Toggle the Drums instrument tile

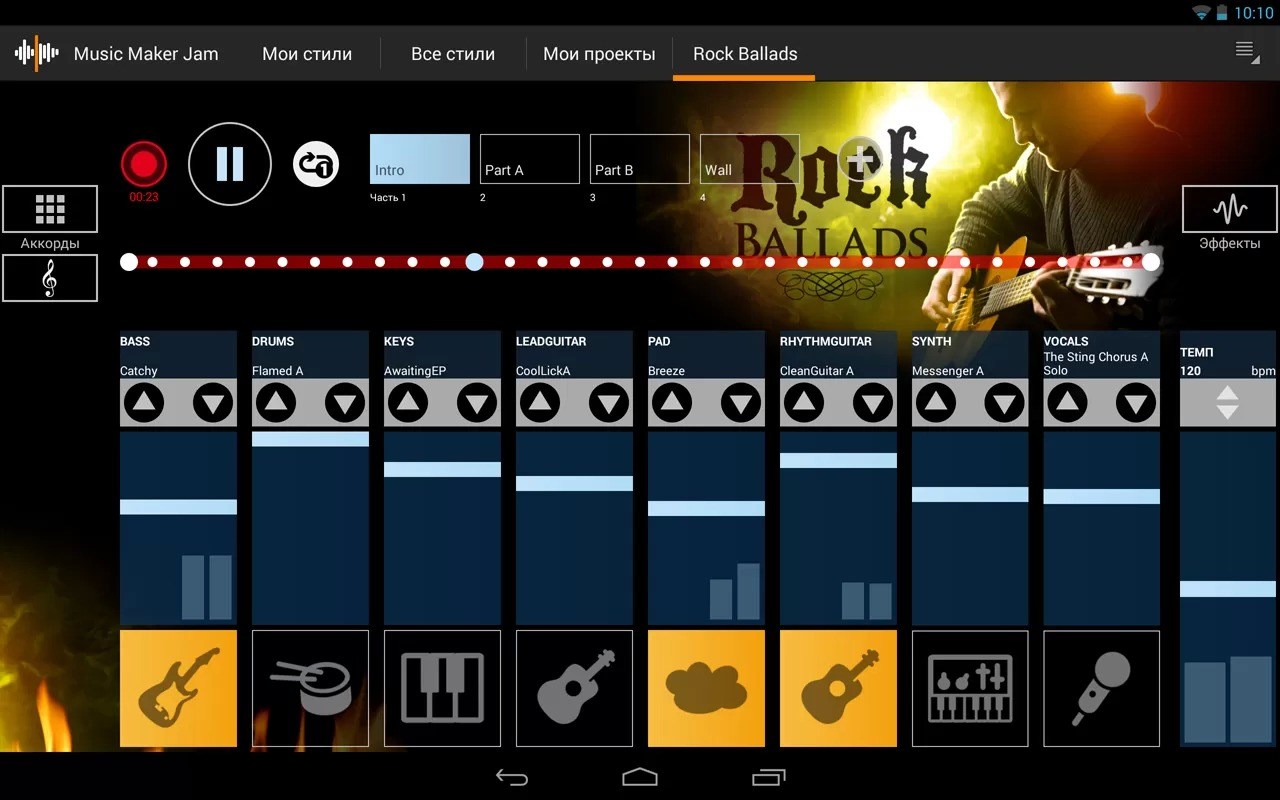pos(310,688)
